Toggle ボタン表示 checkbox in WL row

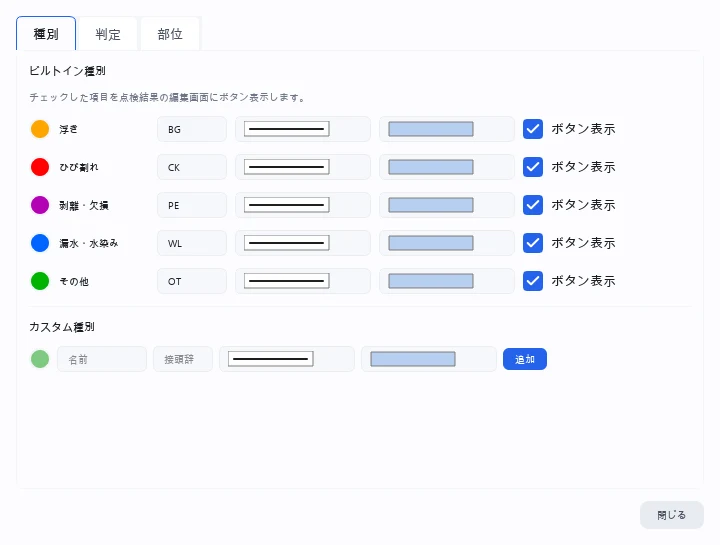coord(533,243)
